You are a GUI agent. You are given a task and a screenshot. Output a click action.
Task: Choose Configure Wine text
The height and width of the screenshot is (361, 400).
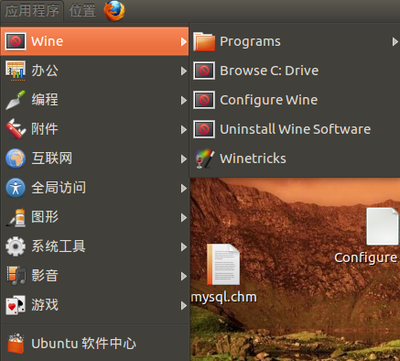pyautogui.click(x=269, y=100)
